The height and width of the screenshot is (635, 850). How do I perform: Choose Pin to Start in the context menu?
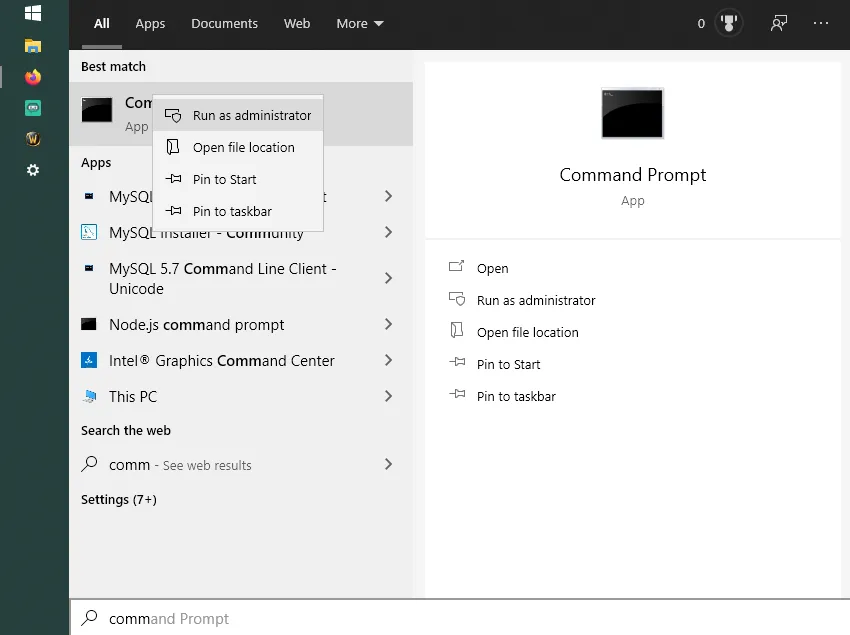click(x=238, y=179)
